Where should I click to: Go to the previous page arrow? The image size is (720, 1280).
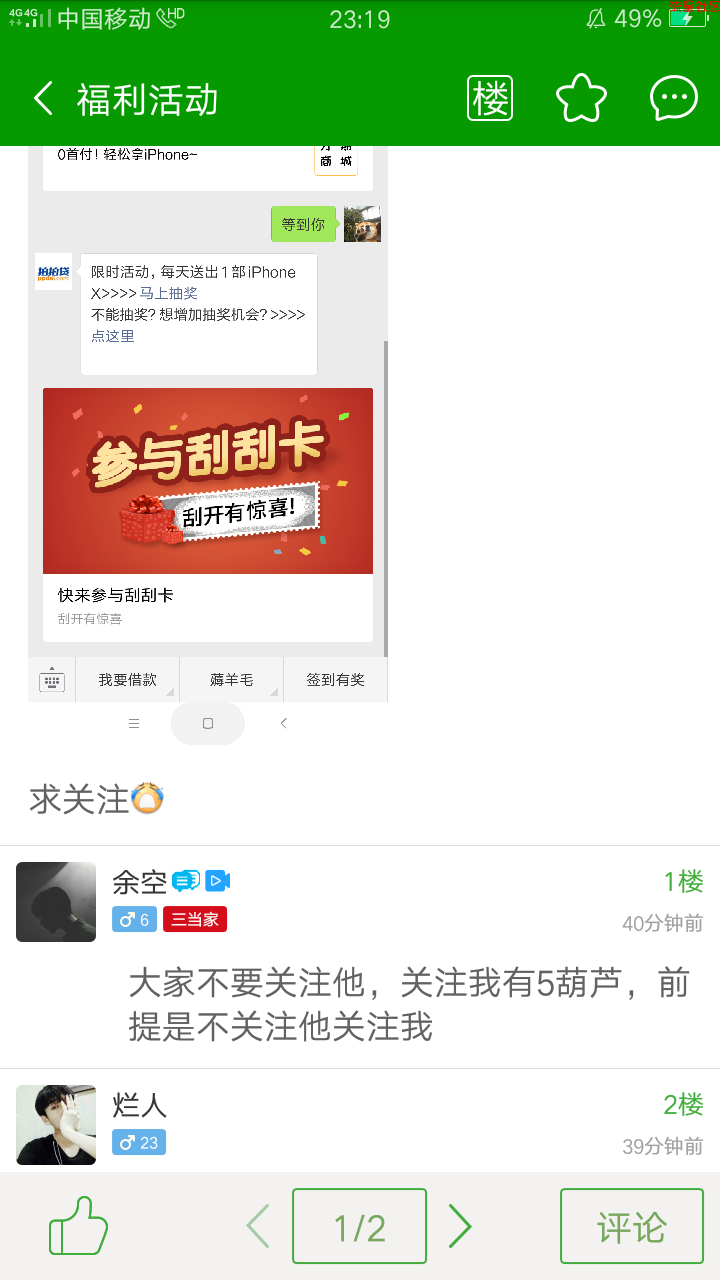pyautogui.click(x=258, y=1226)
